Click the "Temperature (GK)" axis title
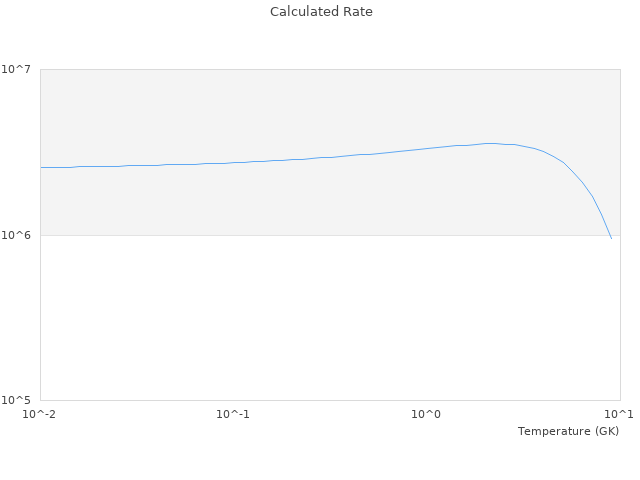 pos(568,431)
